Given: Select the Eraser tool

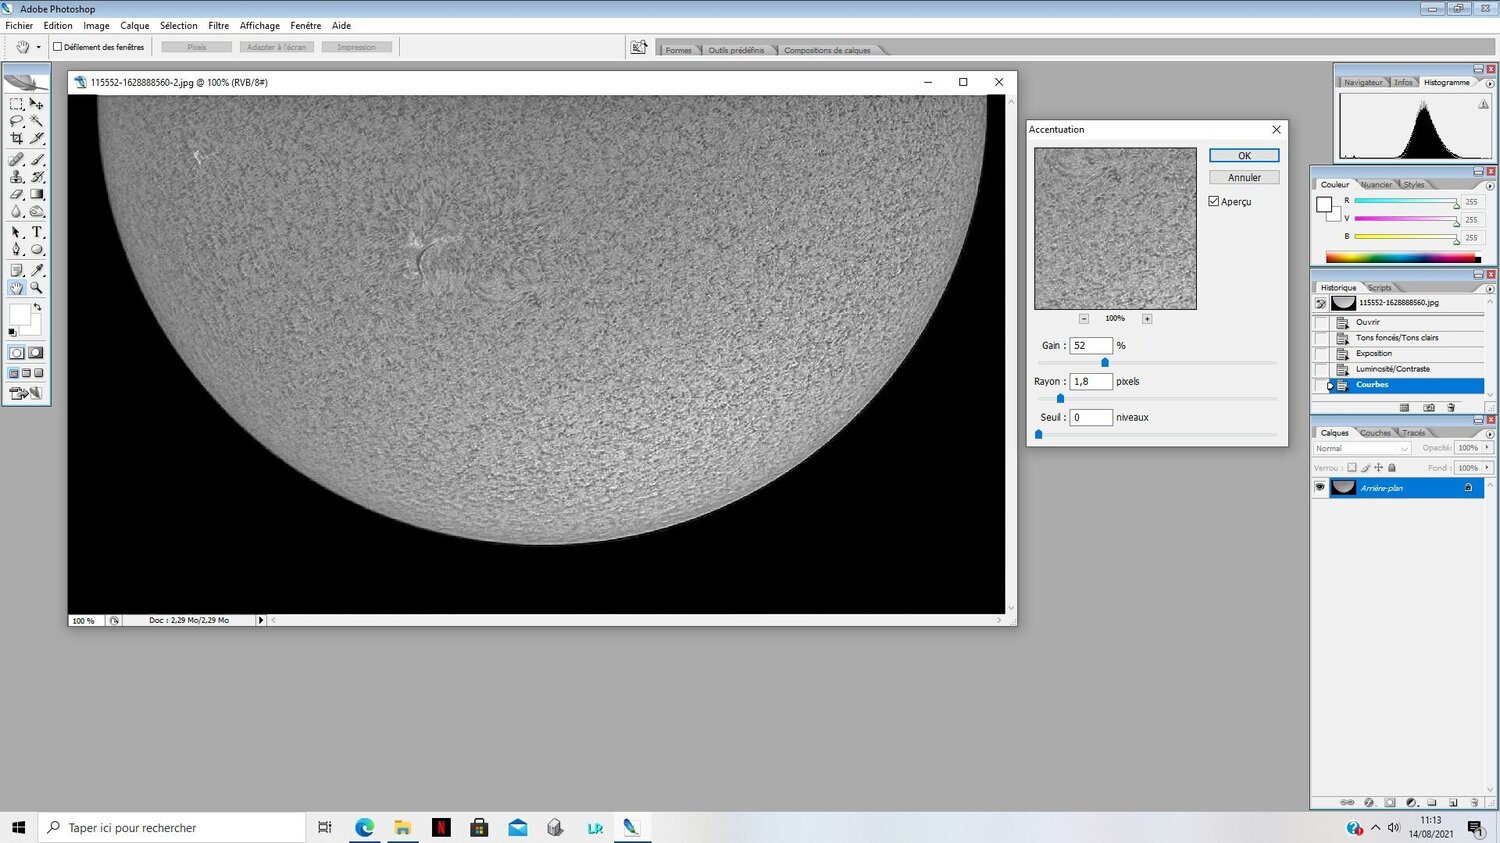Looking at the screenshot, I should pyautogui.click(x=16, y=194).
